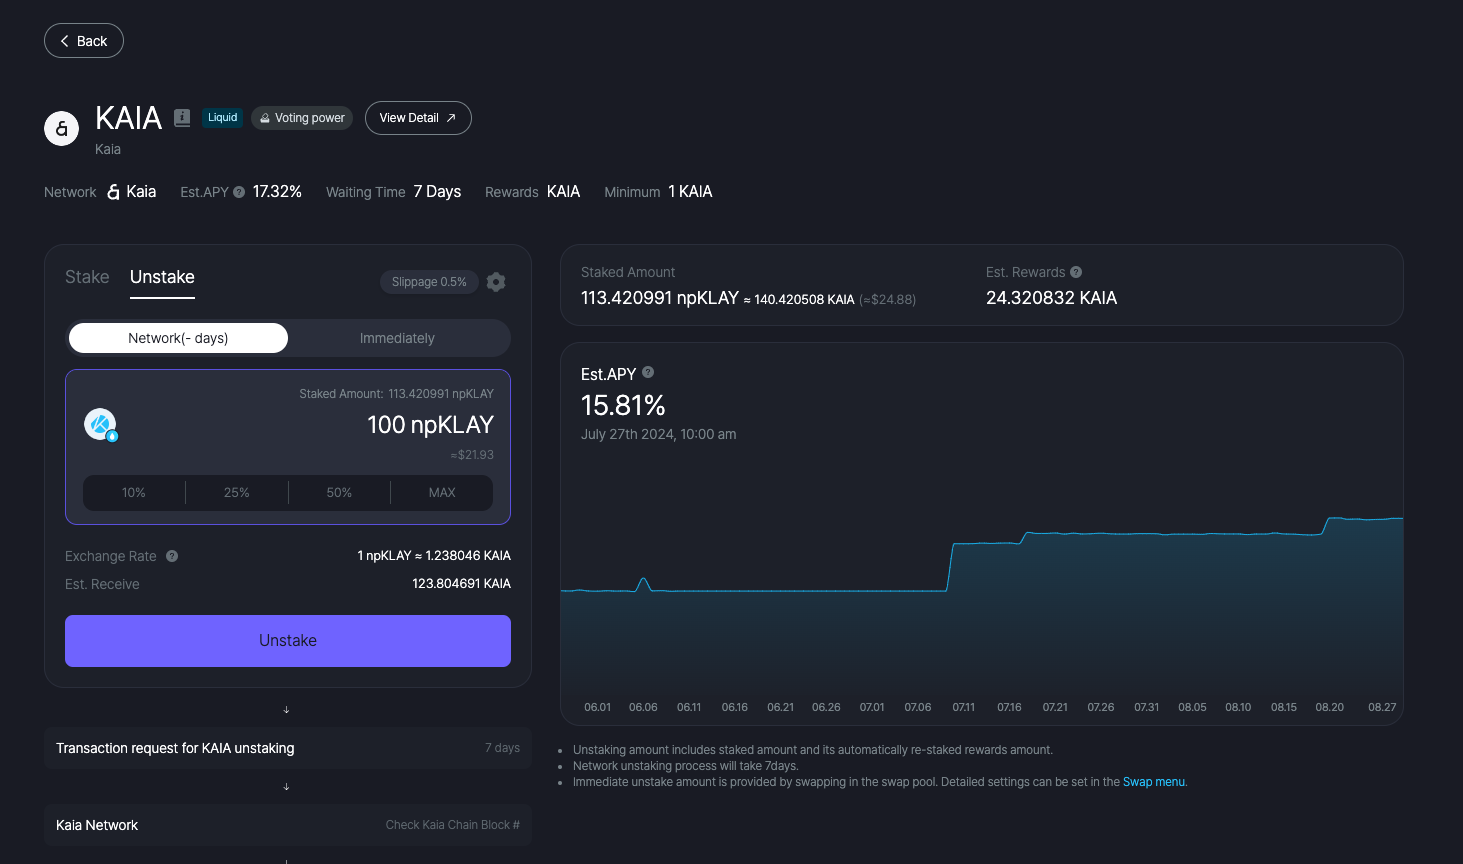Expand the Kaia Network step row
This screenshot has width=1463, height=864.
pyautogui.click(x=288, y=825)
